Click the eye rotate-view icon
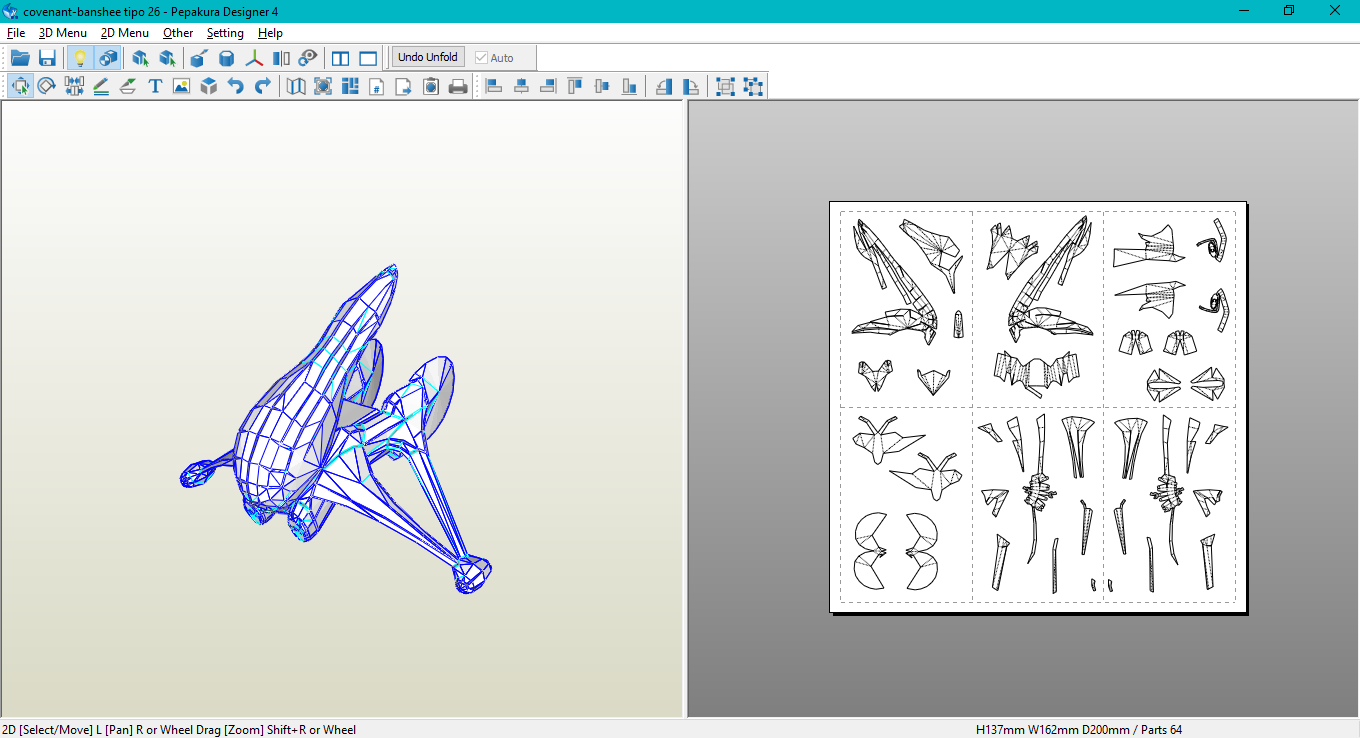 [308, 57]
